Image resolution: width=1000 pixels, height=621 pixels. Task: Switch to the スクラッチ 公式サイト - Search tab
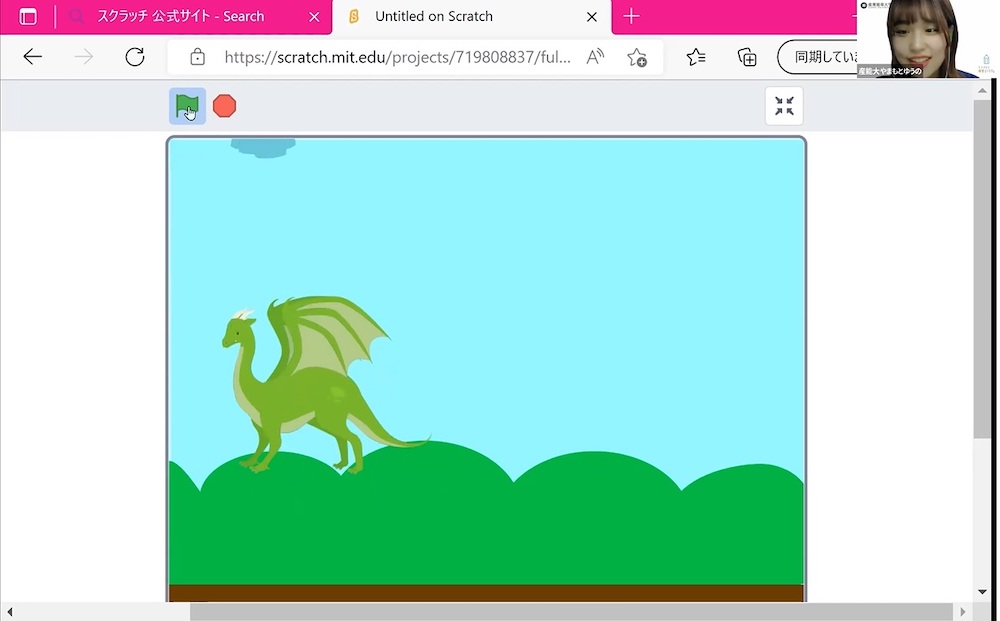tap(180, 17)
